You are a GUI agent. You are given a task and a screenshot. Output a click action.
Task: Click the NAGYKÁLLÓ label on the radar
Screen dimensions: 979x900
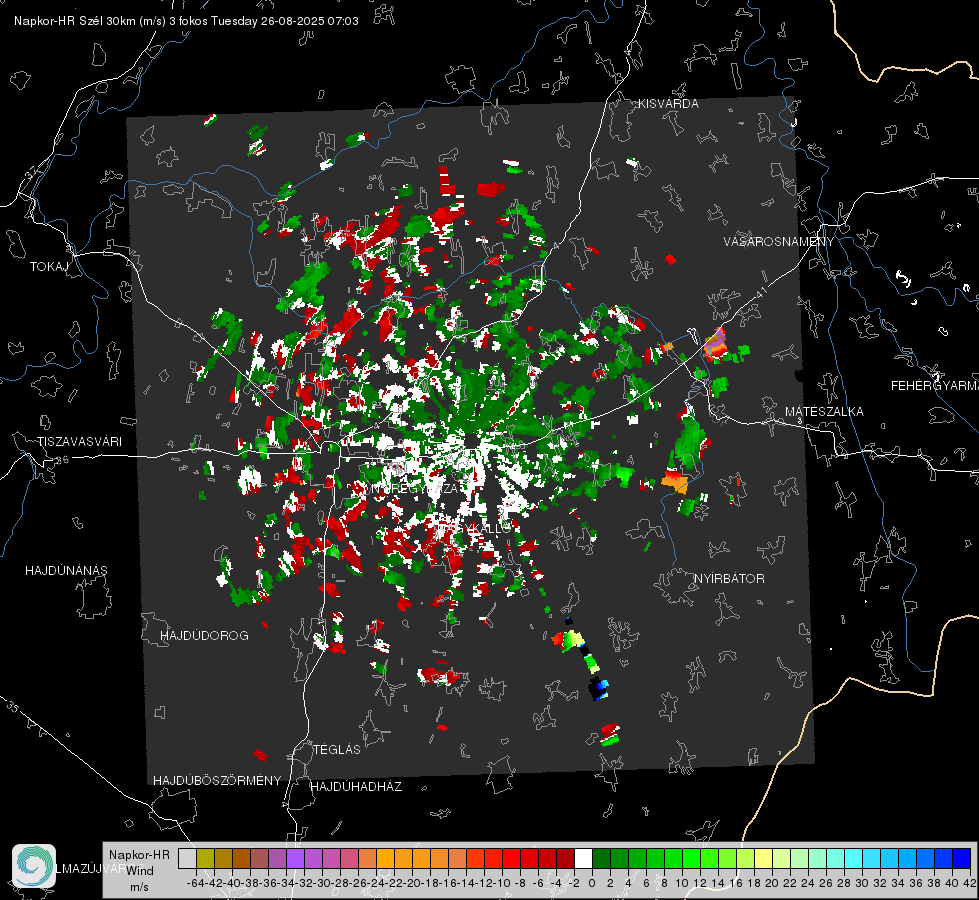[473, 528]
